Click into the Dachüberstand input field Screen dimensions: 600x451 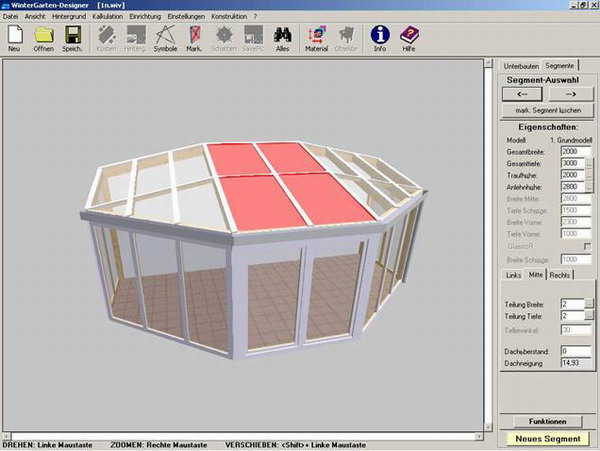click(x=576, y=351)
